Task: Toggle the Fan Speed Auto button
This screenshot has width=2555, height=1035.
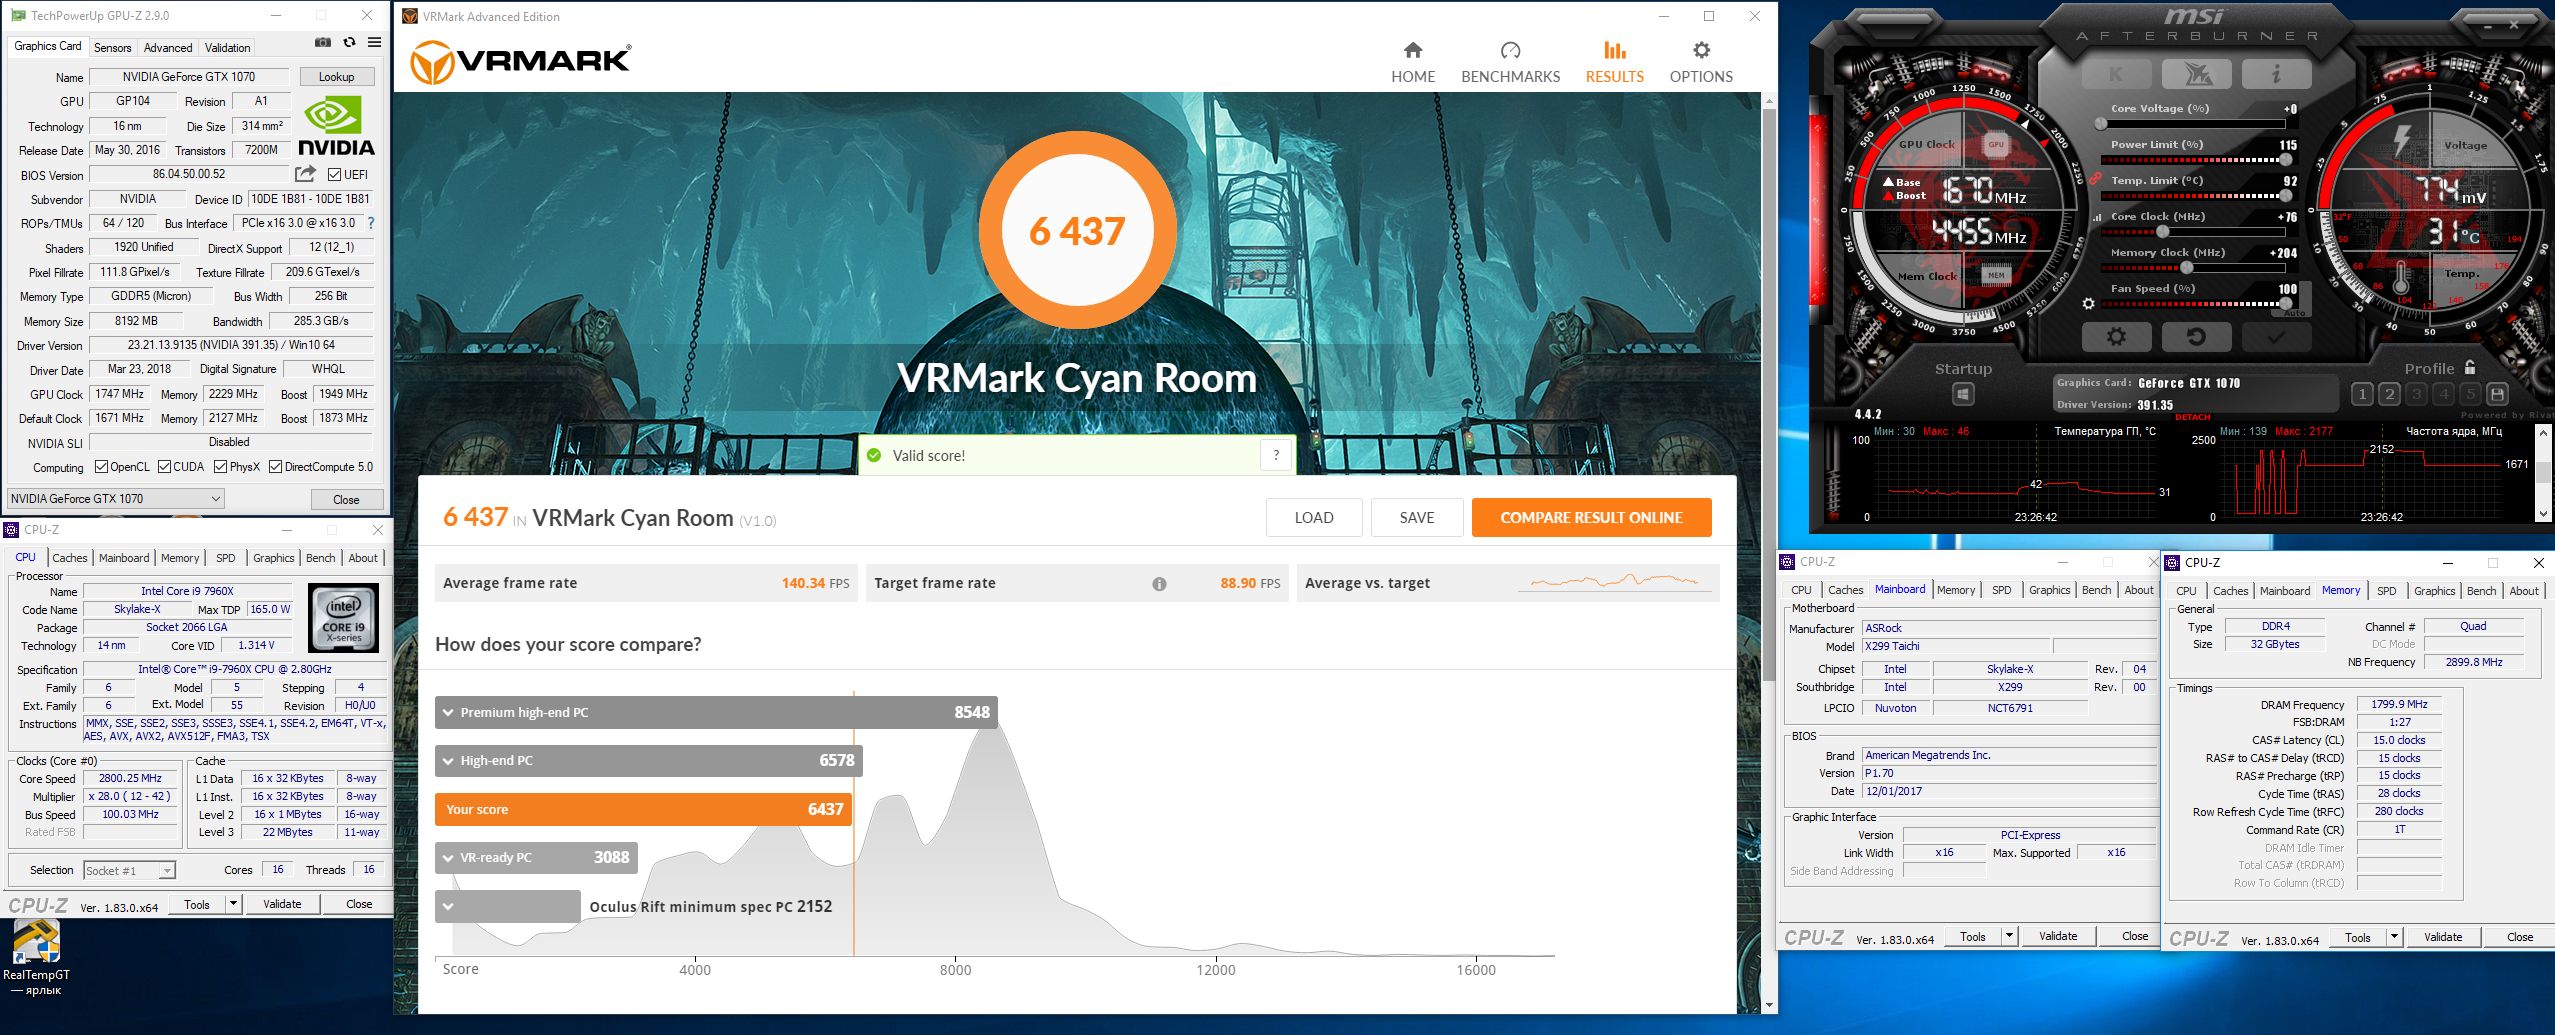Action: pyautogui.click(x=2295, y=313)
